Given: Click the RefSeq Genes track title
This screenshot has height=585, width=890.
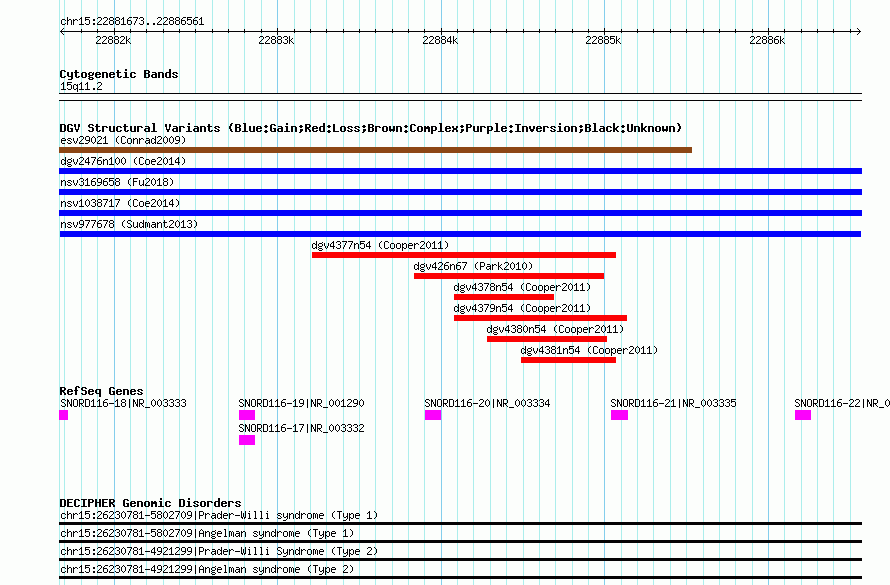Looking at the screenshot, I should 101,391.
